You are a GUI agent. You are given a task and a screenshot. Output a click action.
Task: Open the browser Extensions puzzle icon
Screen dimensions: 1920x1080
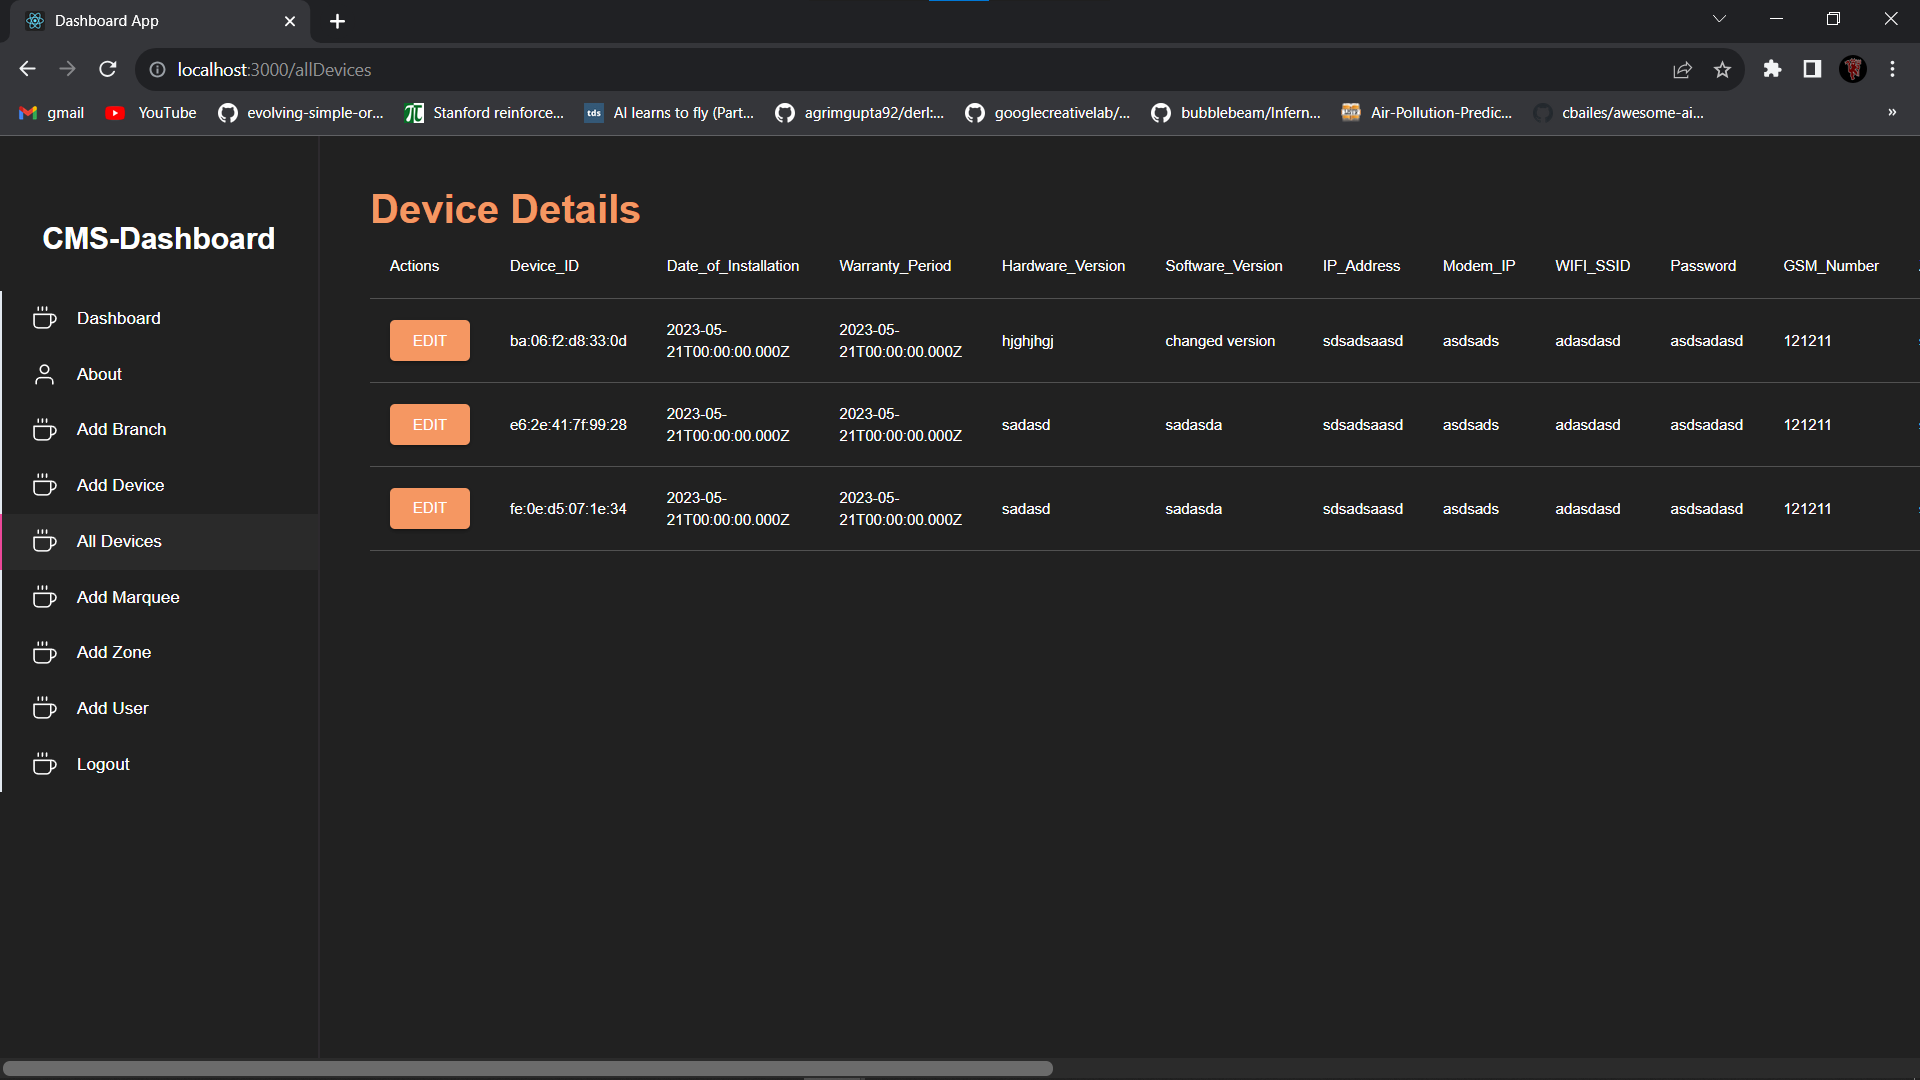pyautogui.click(x=1772, y=69)
